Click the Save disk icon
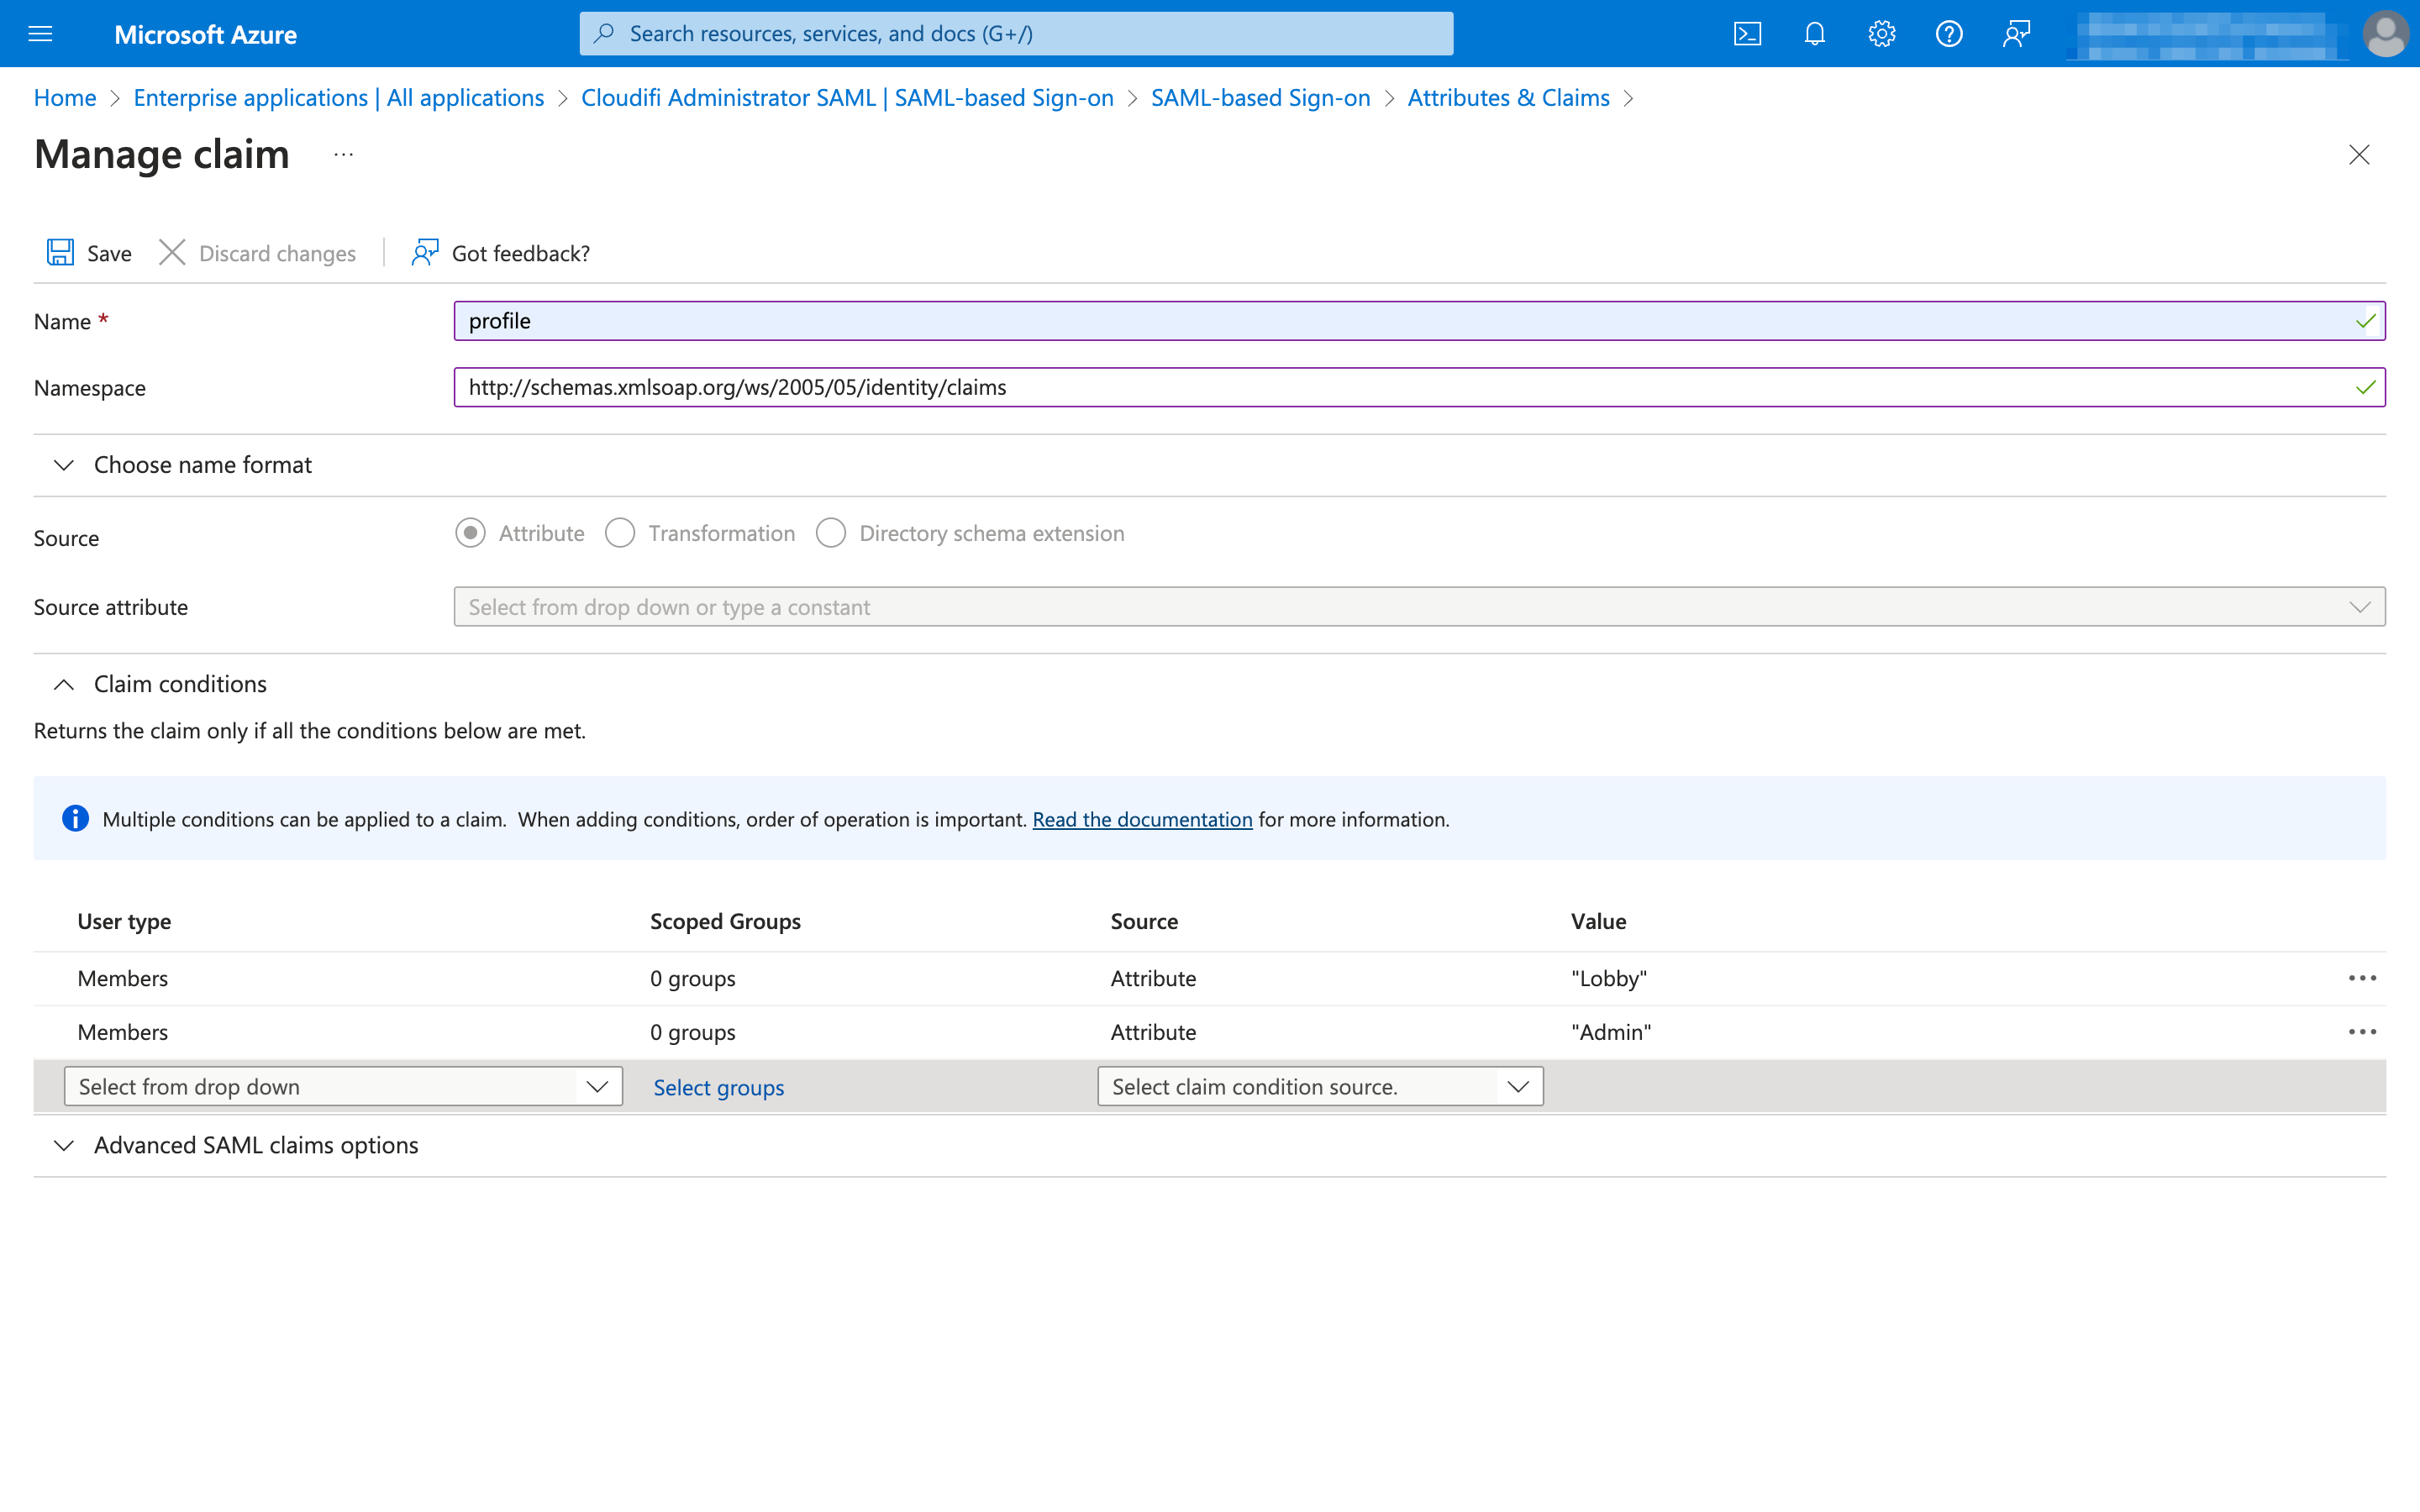The height and width of the screenshot is (1512, 2420). tap(60, 252)
